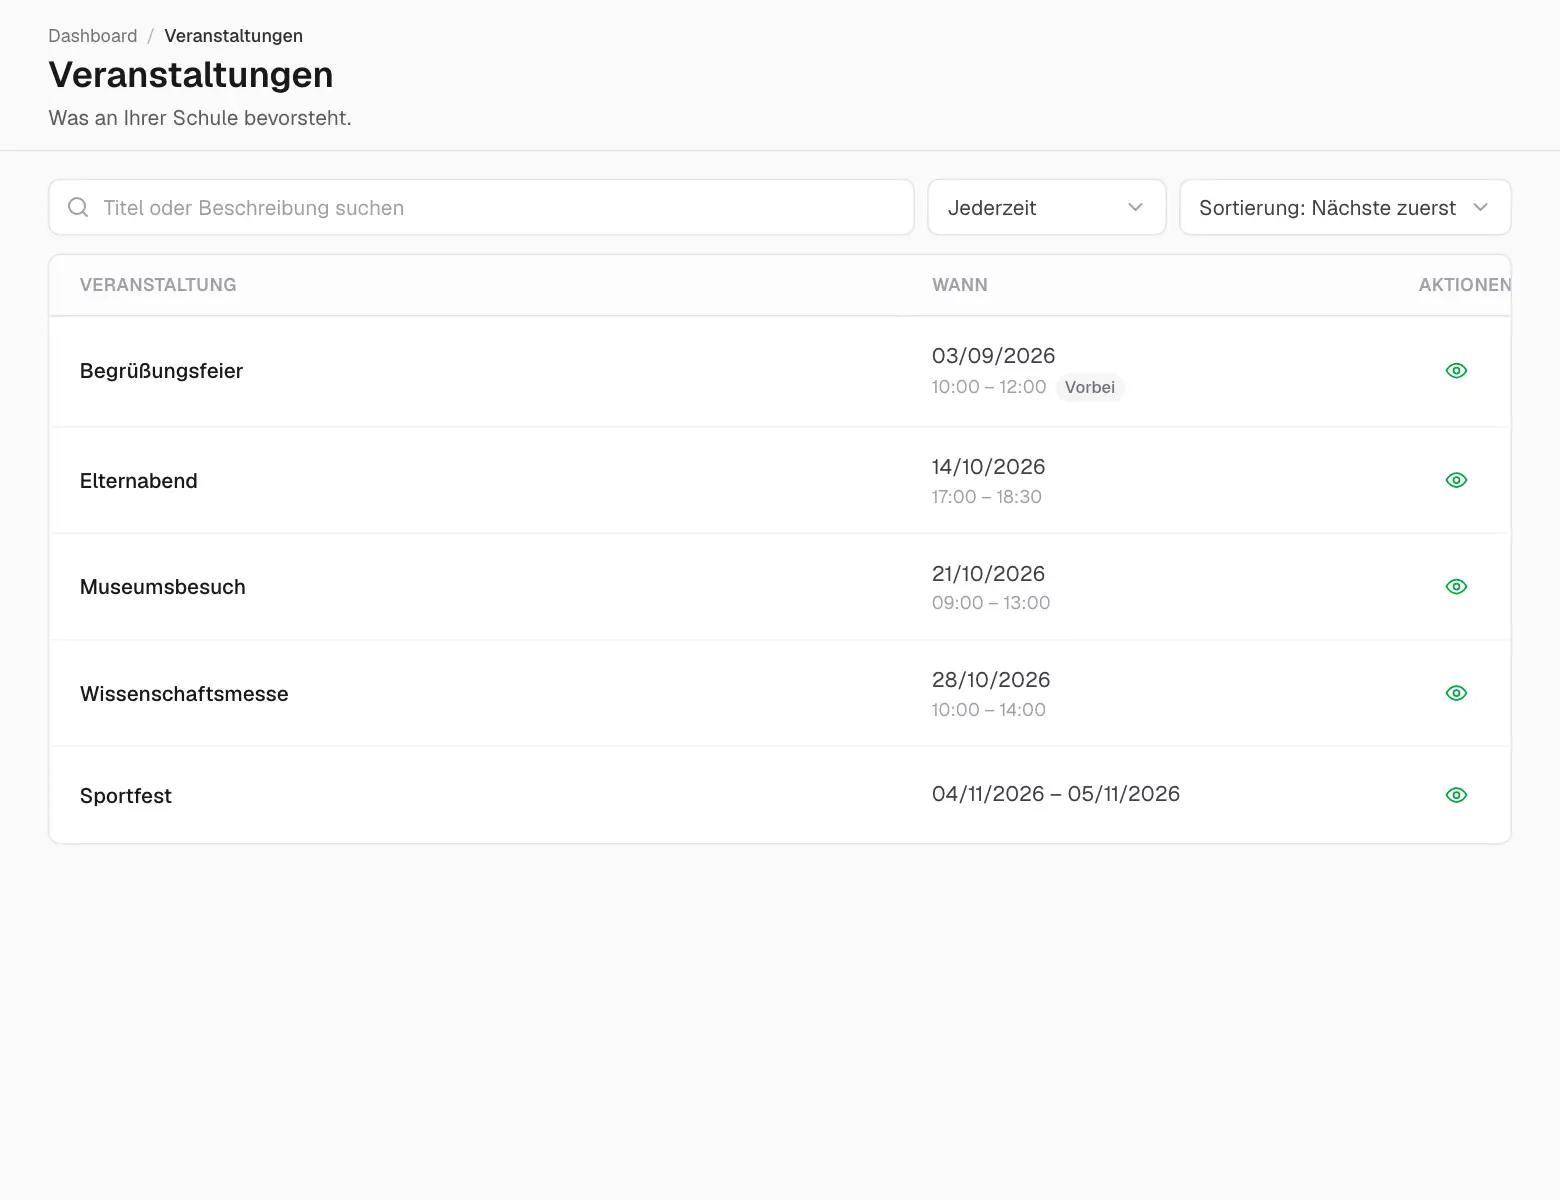Select the Sportfest event name
Screen dimensions: 1560x1200
tap(126, 796)
